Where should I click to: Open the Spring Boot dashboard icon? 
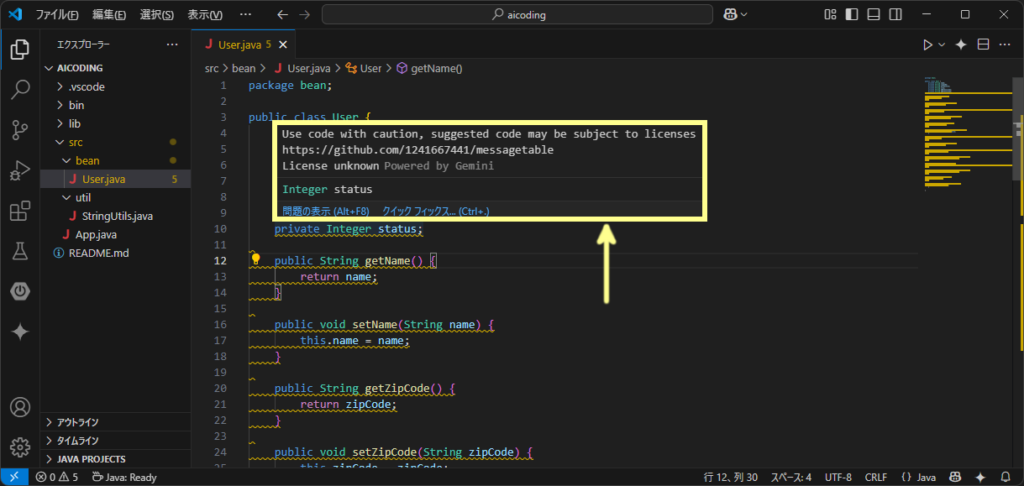[x=20, y=292]
